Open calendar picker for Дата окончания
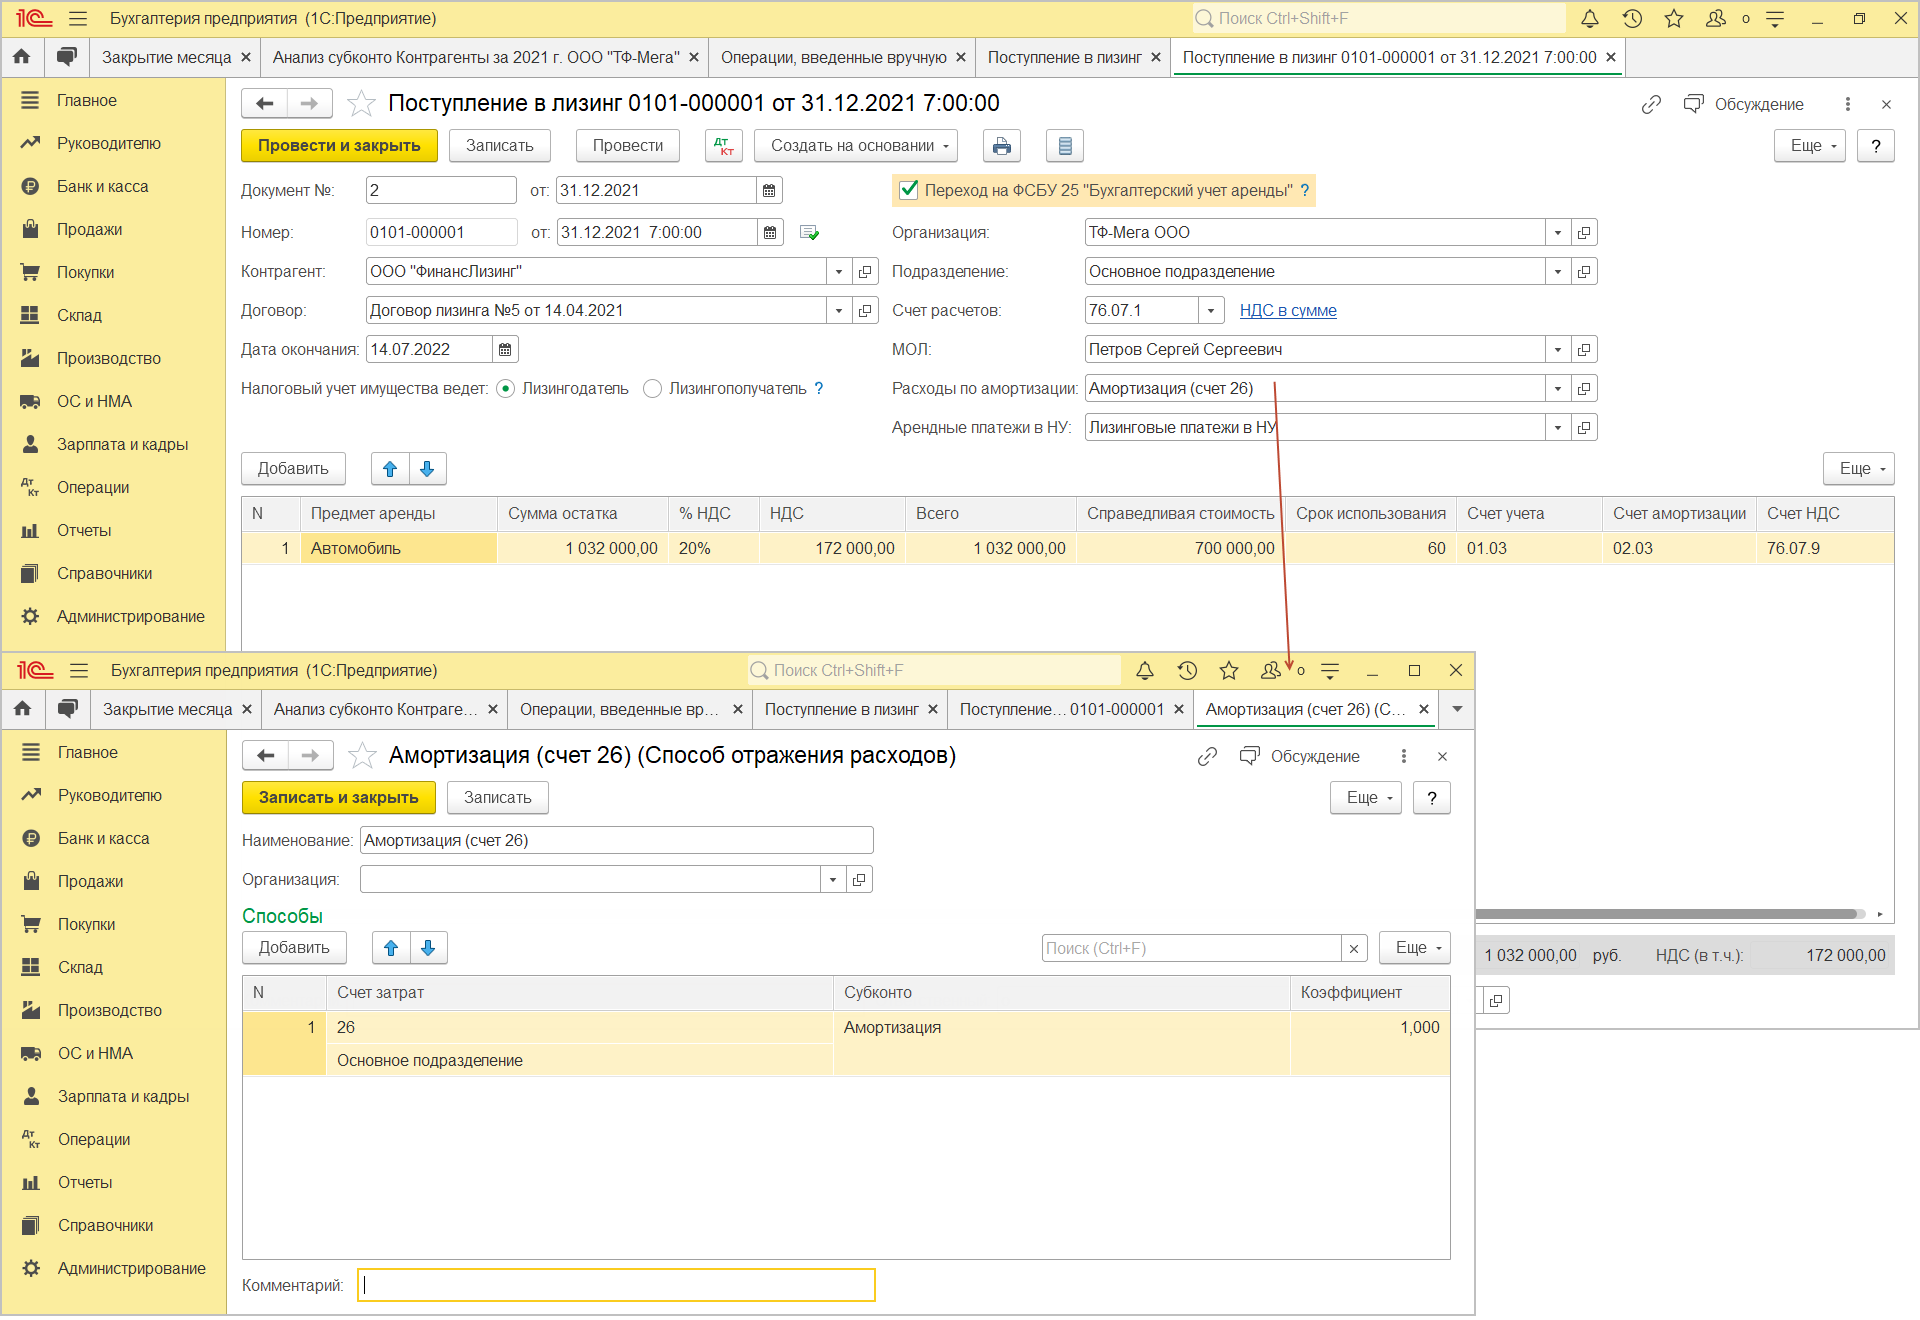The width and height of the screenshot is (1920, 1320). pyautogui.click(x=505, y=349)
